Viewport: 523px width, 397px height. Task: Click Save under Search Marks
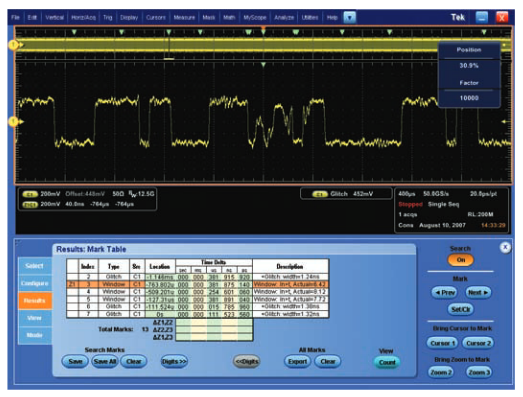tap(75, 362)
